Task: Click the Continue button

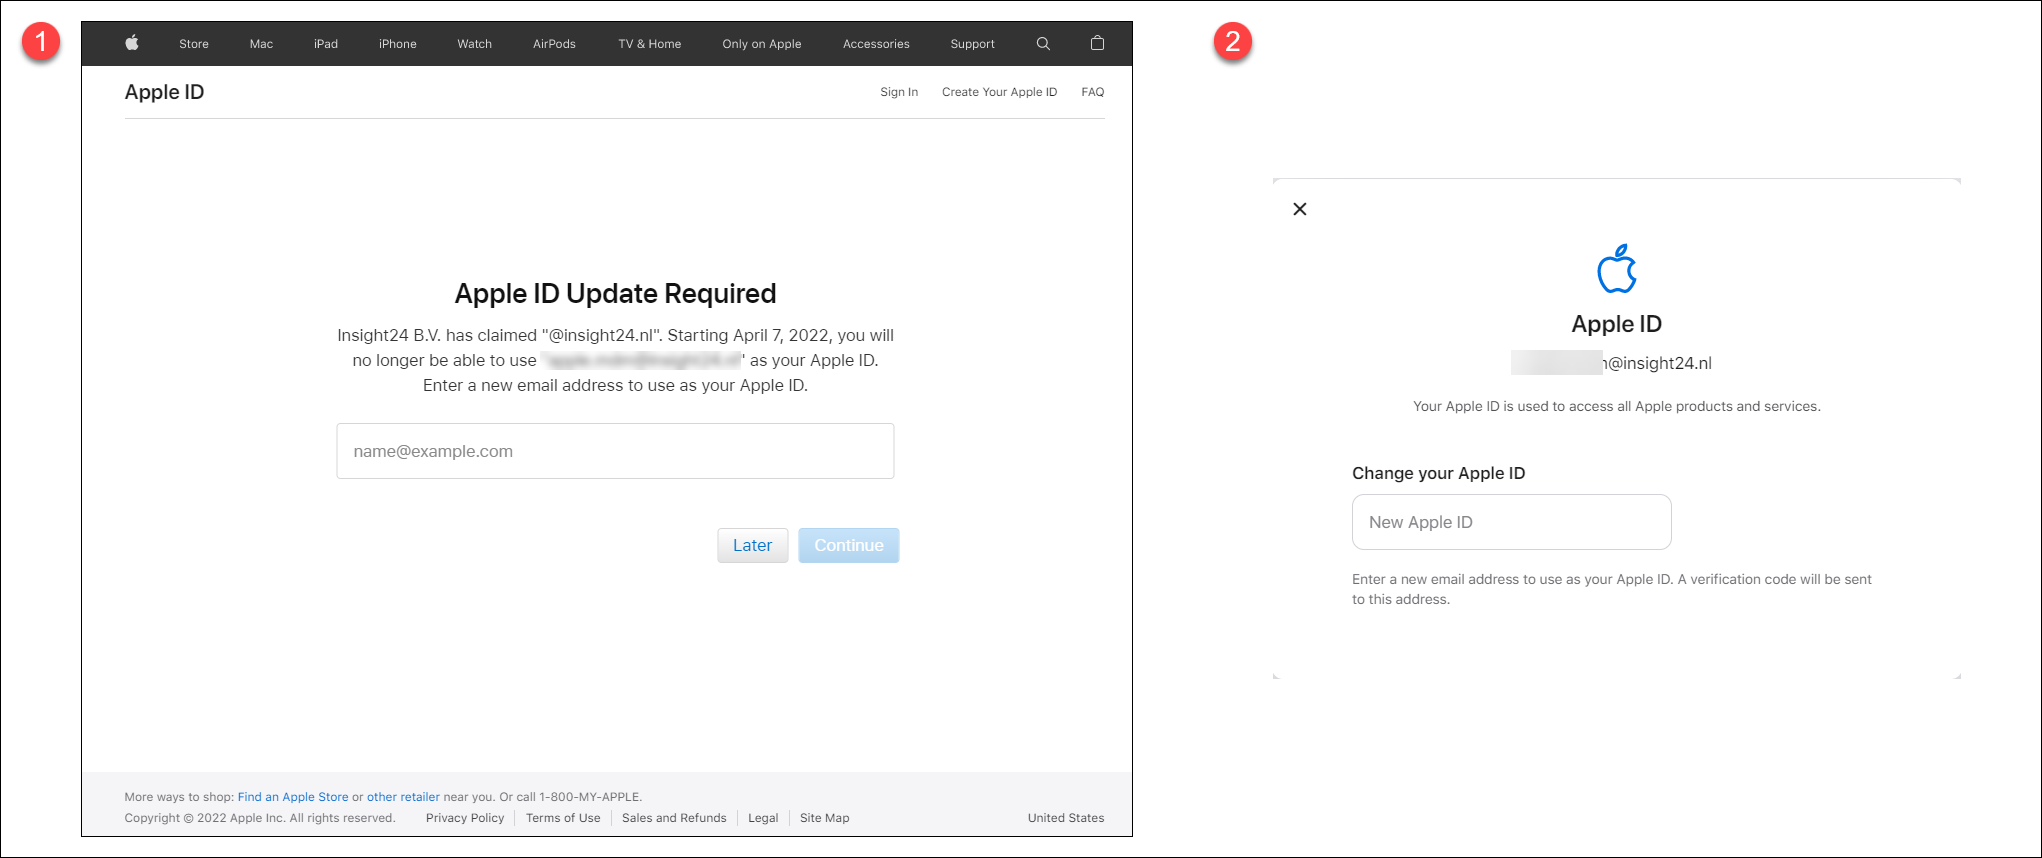Action: coord(849,545)
